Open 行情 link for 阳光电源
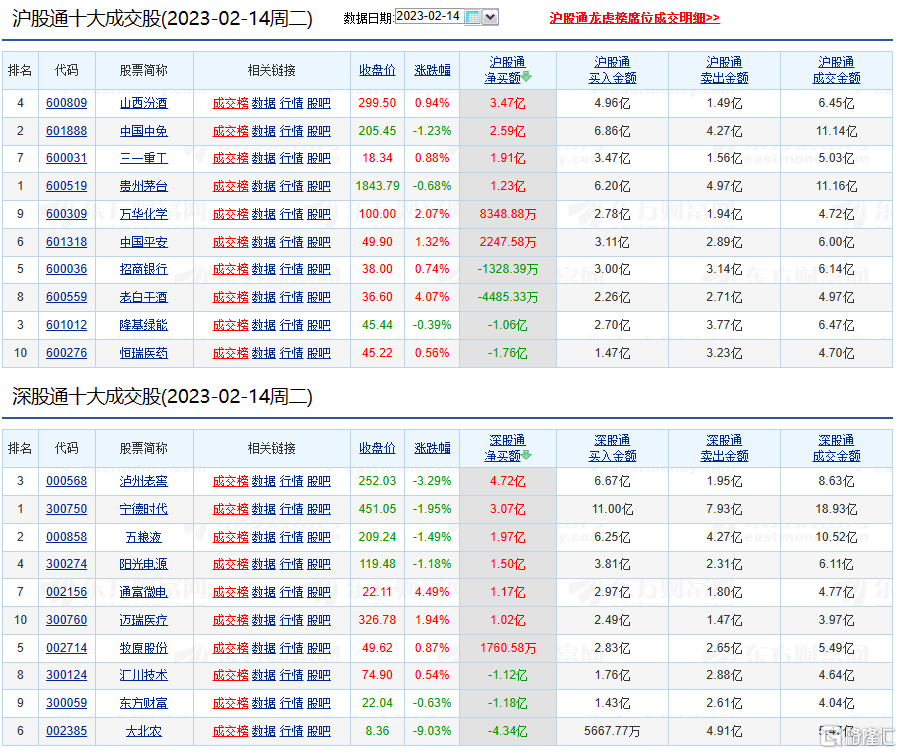This screenshot has width=902, height=754. (291, 564)
